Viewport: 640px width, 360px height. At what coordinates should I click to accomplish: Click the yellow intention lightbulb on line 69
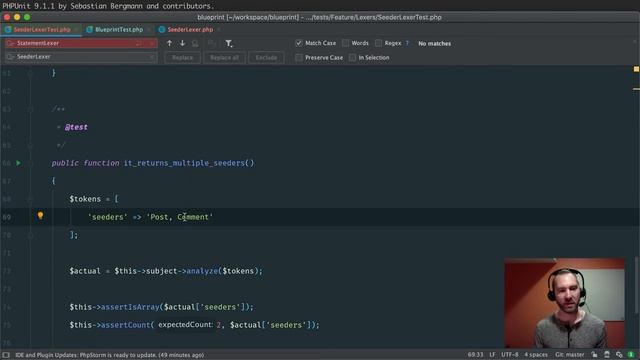[40, 215]
